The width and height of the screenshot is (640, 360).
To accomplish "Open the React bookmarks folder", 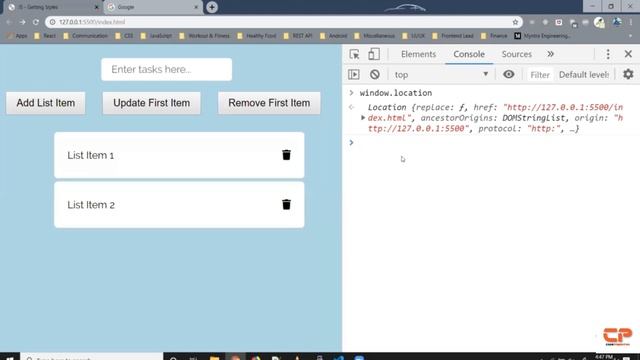I will click(45, 36).
